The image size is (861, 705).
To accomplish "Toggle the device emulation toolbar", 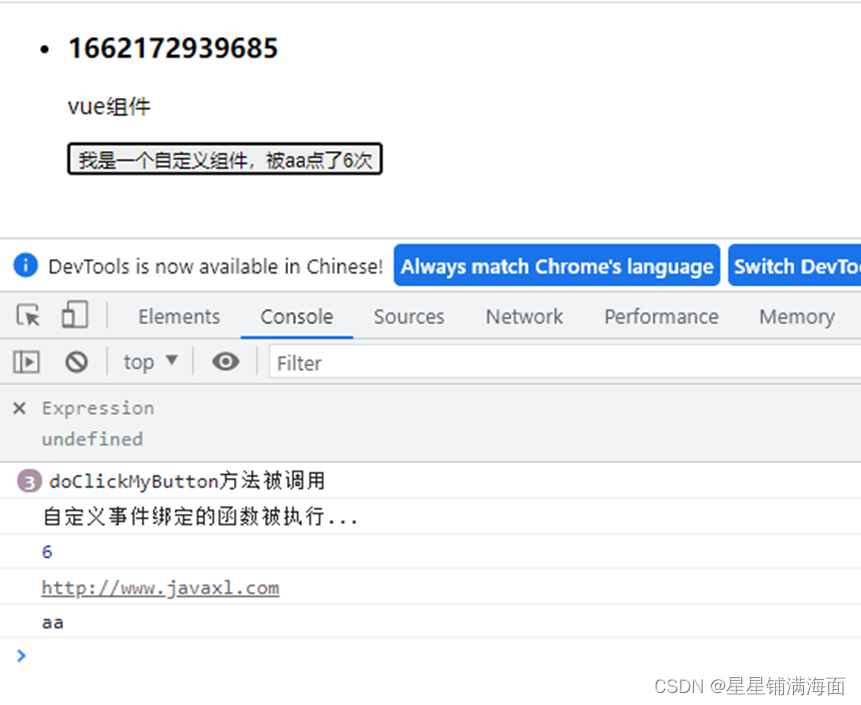I will click(x=75, y=314).
